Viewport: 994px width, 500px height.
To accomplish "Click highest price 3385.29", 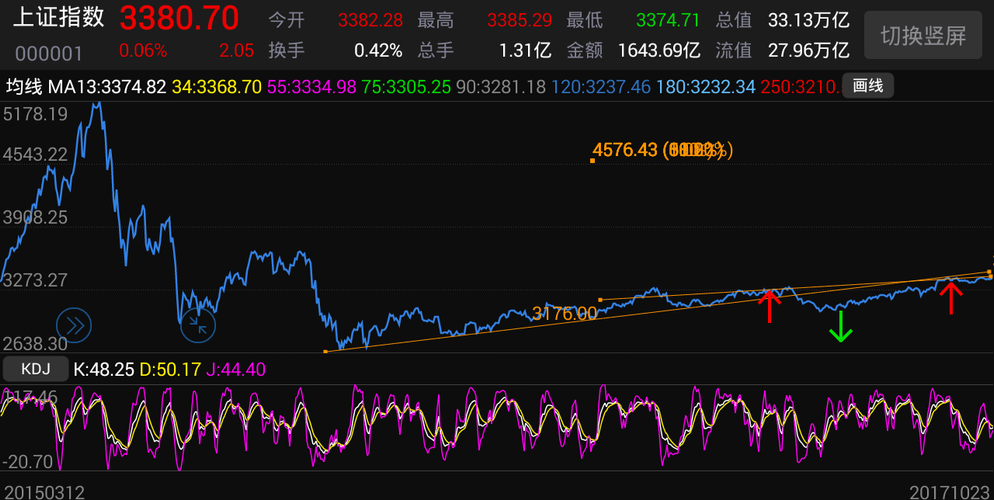I will tap(519, 20).
